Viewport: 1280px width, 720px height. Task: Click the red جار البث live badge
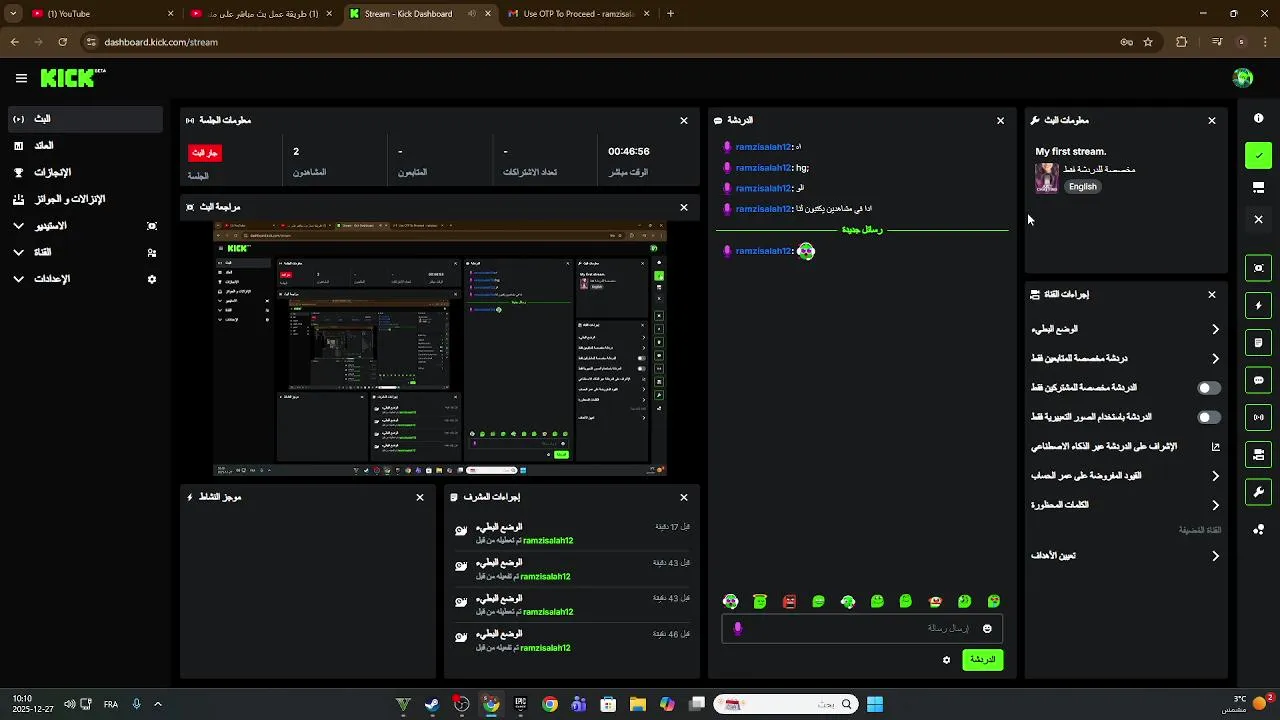tap(205, 153)
